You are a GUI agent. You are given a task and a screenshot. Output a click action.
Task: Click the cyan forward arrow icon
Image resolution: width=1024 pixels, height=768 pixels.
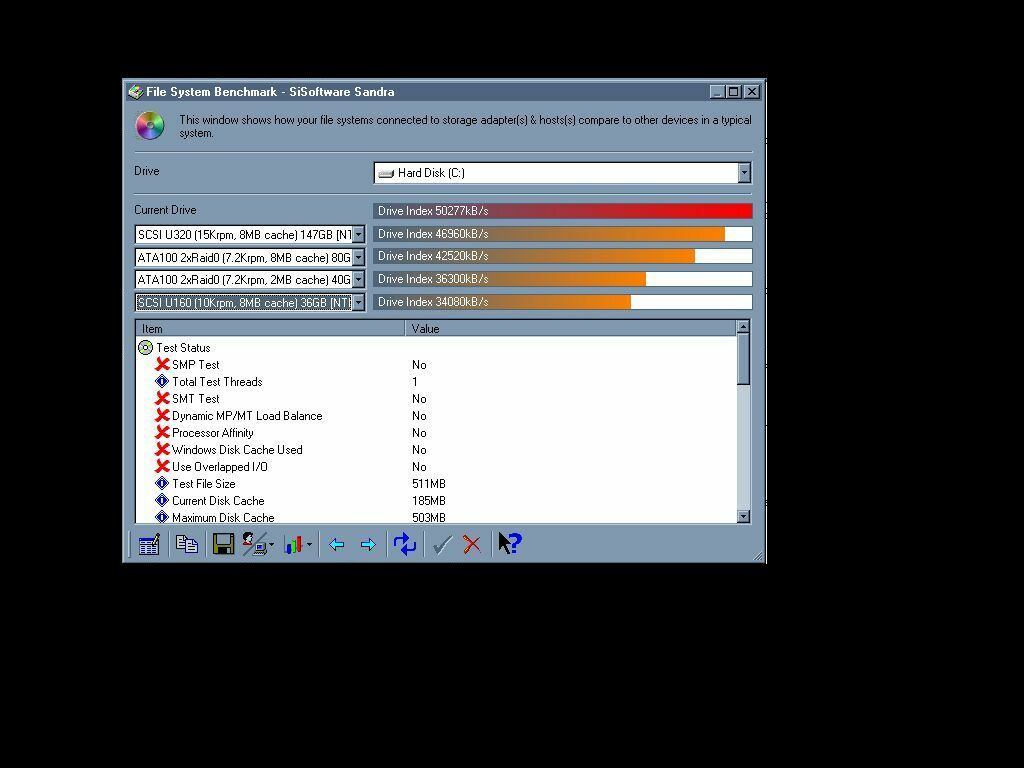point(368,544)
